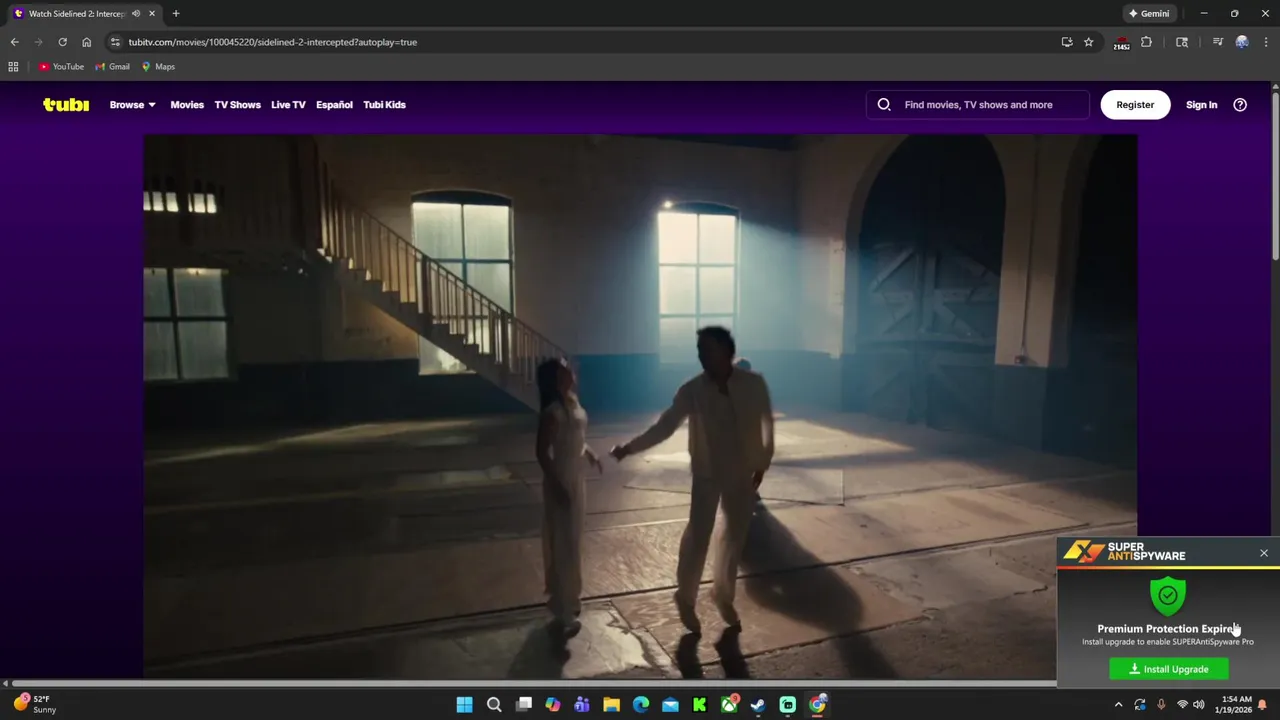Launch File Explorer from taskbar
The height and width of the screenshot is (720, 1280).
coord(611,705)
